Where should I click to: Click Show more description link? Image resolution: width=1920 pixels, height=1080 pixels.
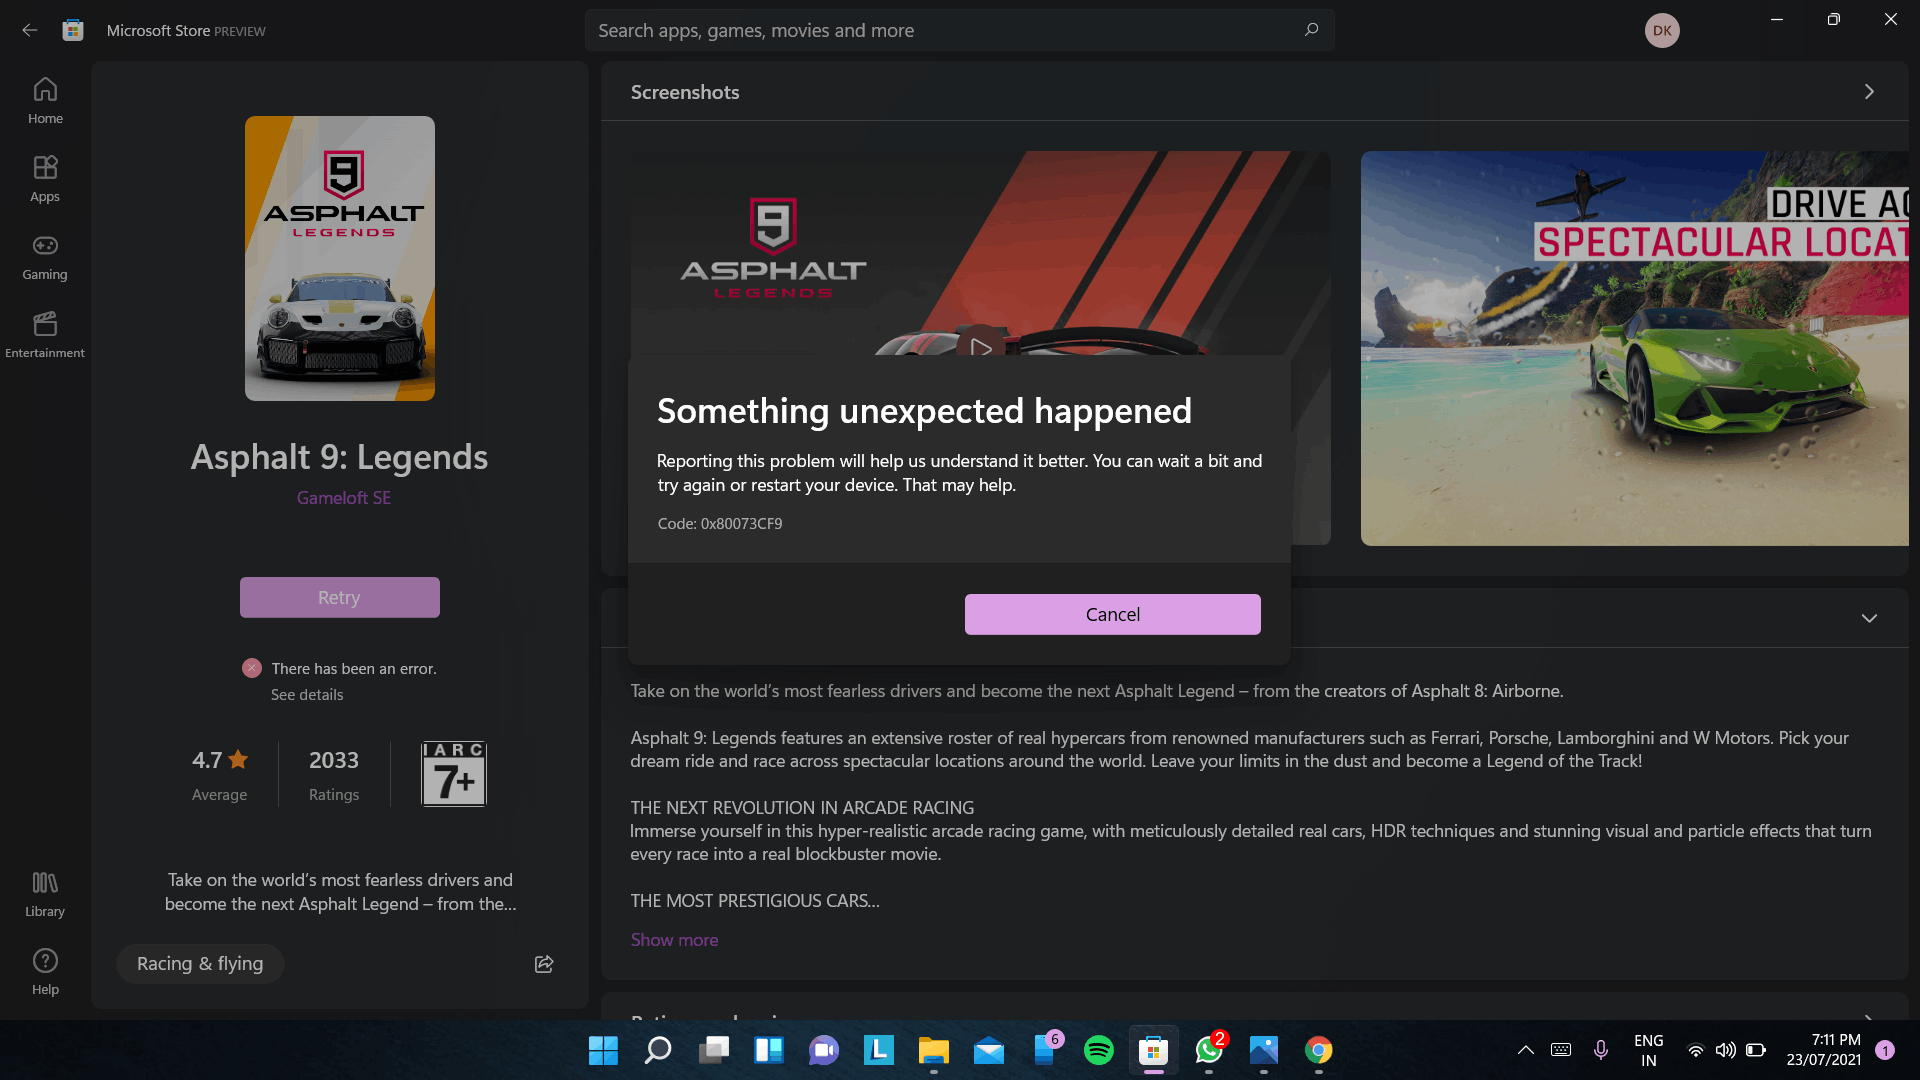click(674, 940)
